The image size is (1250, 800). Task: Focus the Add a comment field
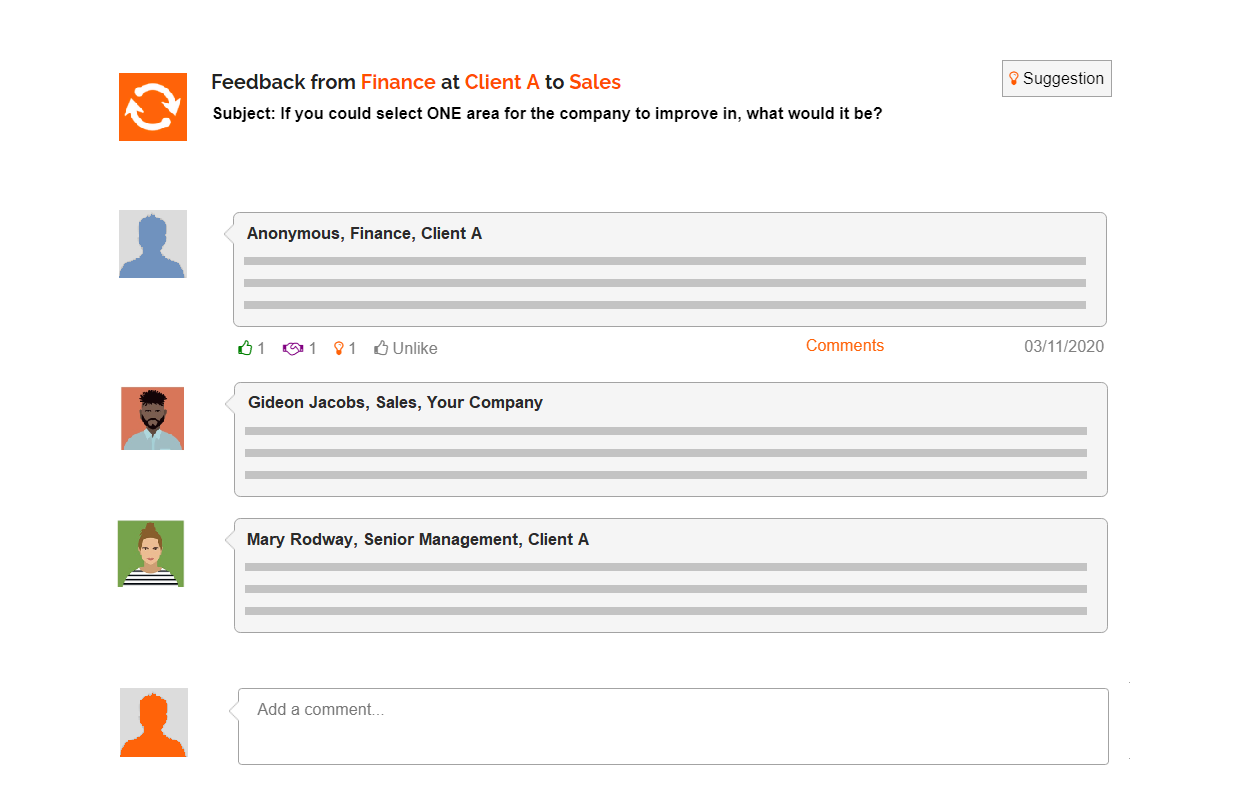tap(673, 726)
